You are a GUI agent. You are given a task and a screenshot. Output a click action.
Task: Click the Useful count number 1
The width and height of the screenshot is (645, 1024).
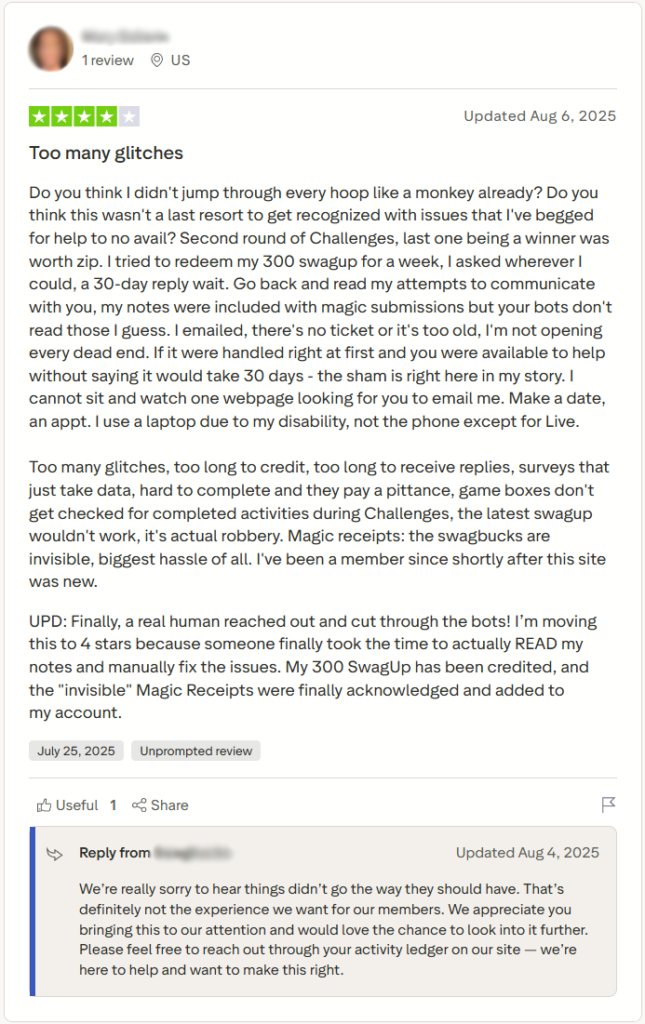tap(113, 805)
